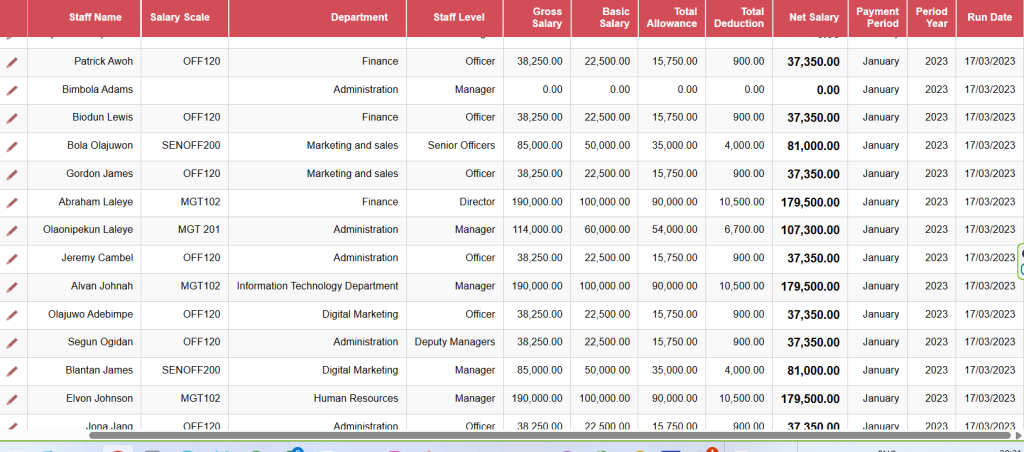1024x452 pixels.
Task: Click the pencil icon beside Gordon James
Action: coord(12,174)
